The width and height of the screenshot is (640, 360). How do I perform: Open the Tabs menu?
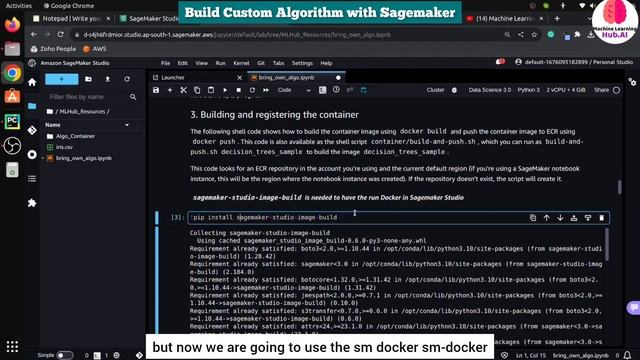point(278,63)
